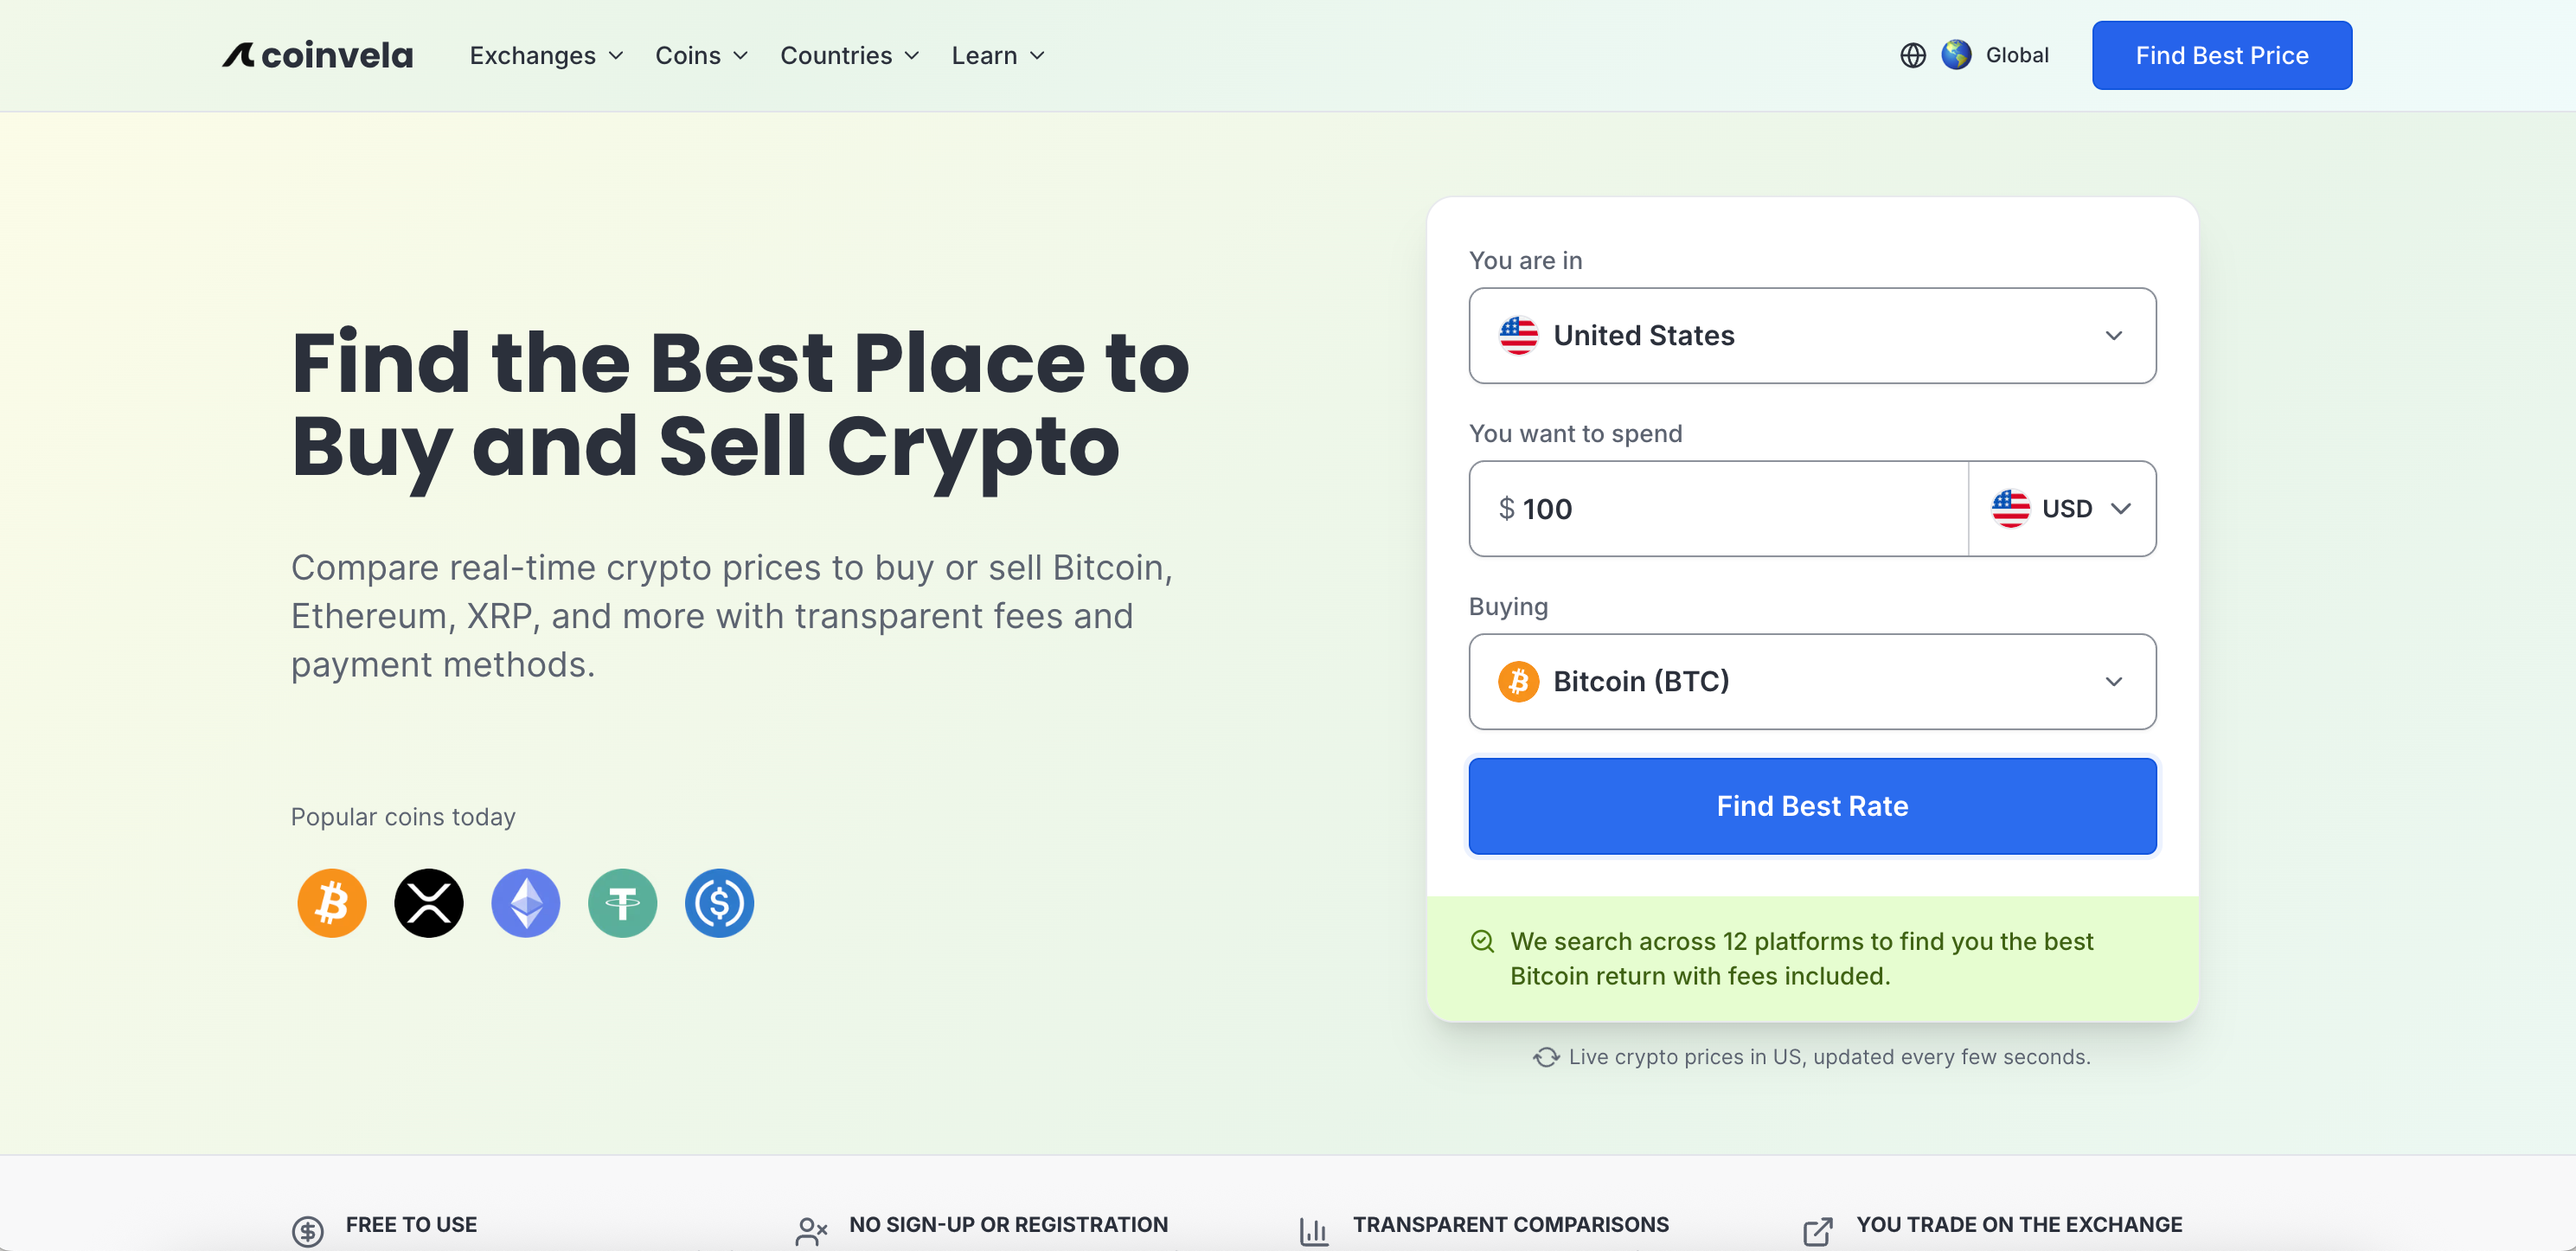
Task: Click the Find Best Price button
Action: coord(2221,55)
